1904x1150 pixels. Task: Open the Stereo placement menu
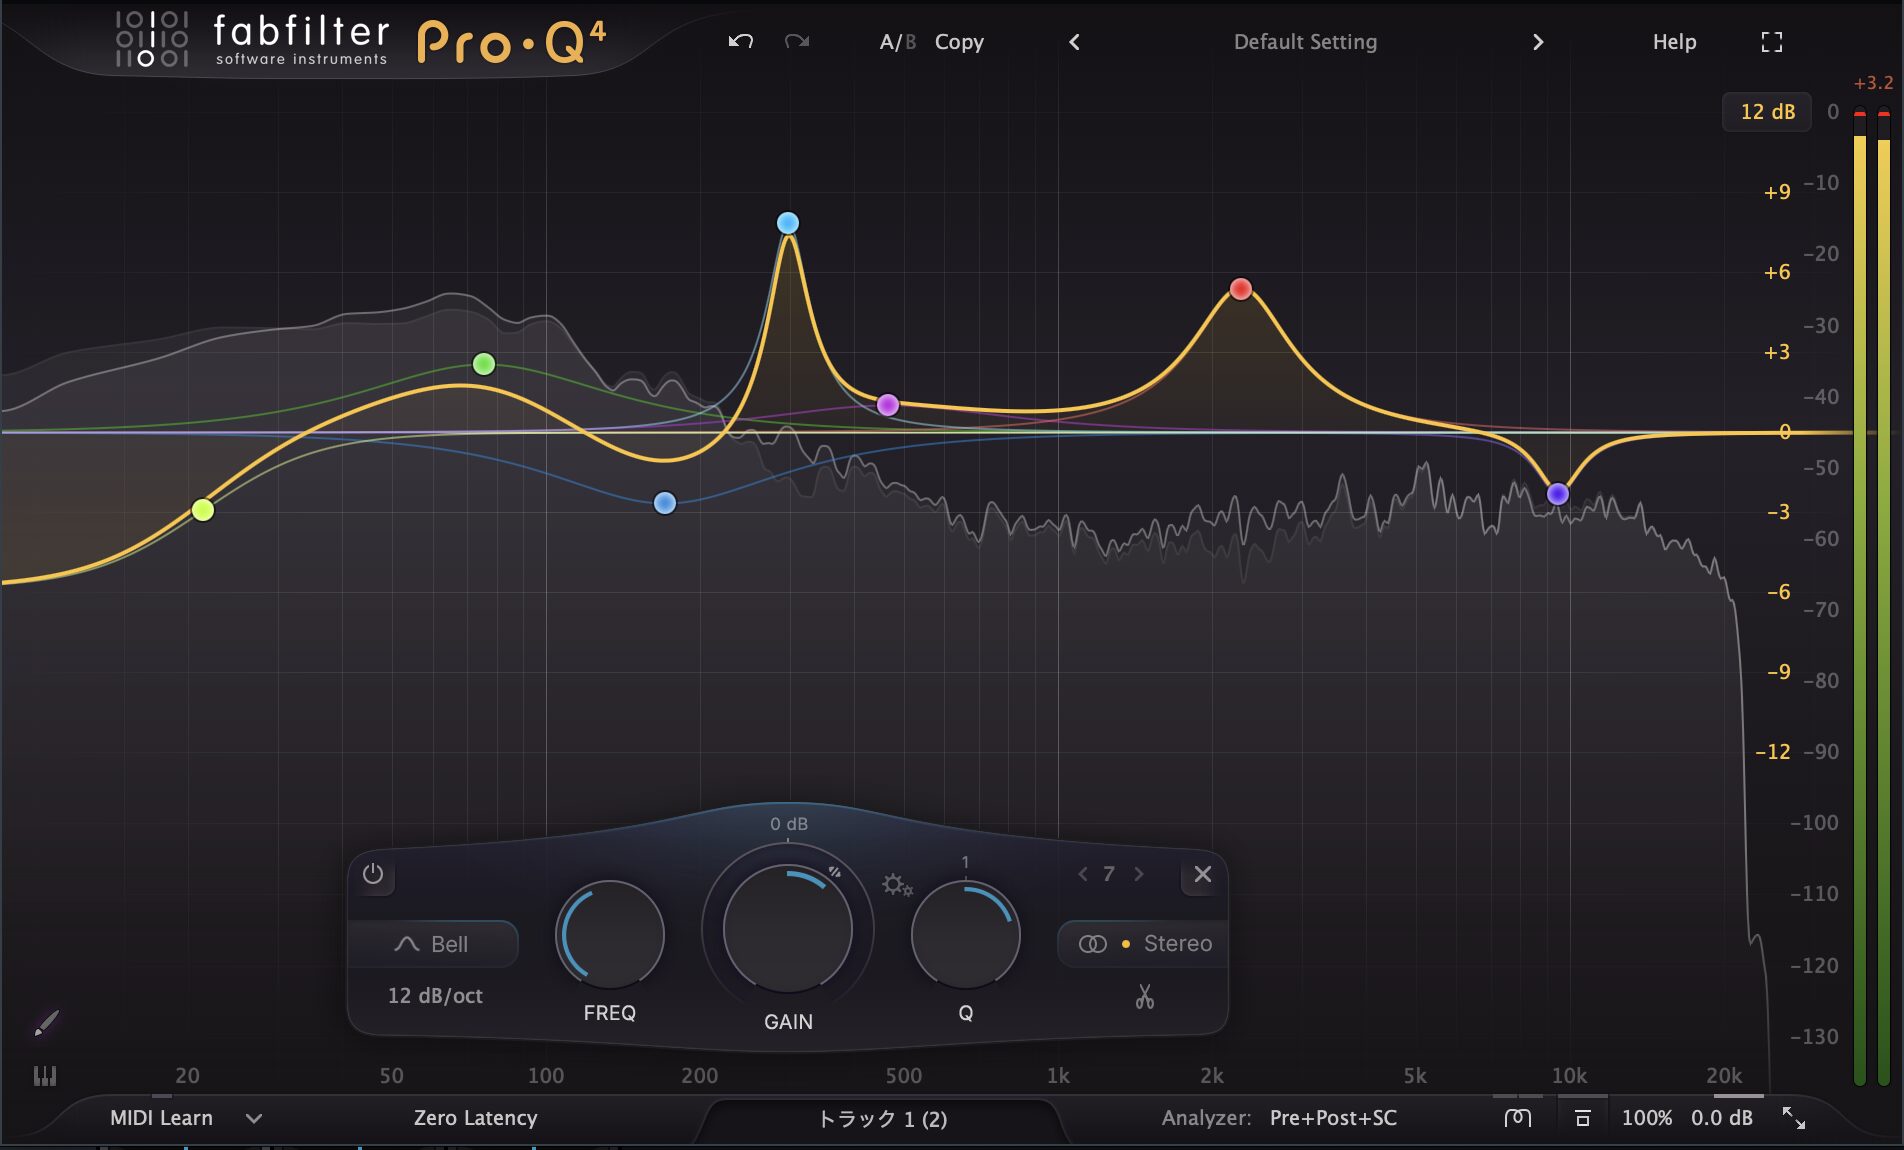(1143, 944)
